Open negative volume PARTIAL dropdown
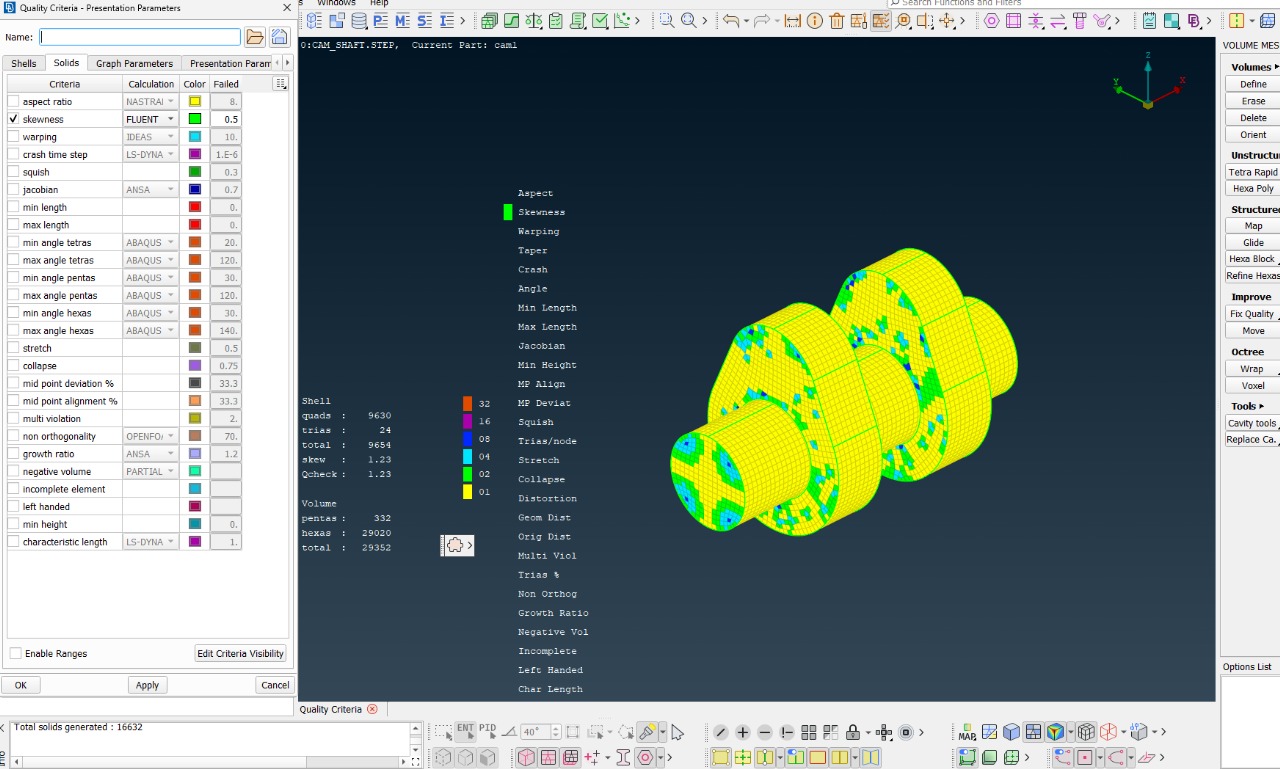 coord(151,471)
